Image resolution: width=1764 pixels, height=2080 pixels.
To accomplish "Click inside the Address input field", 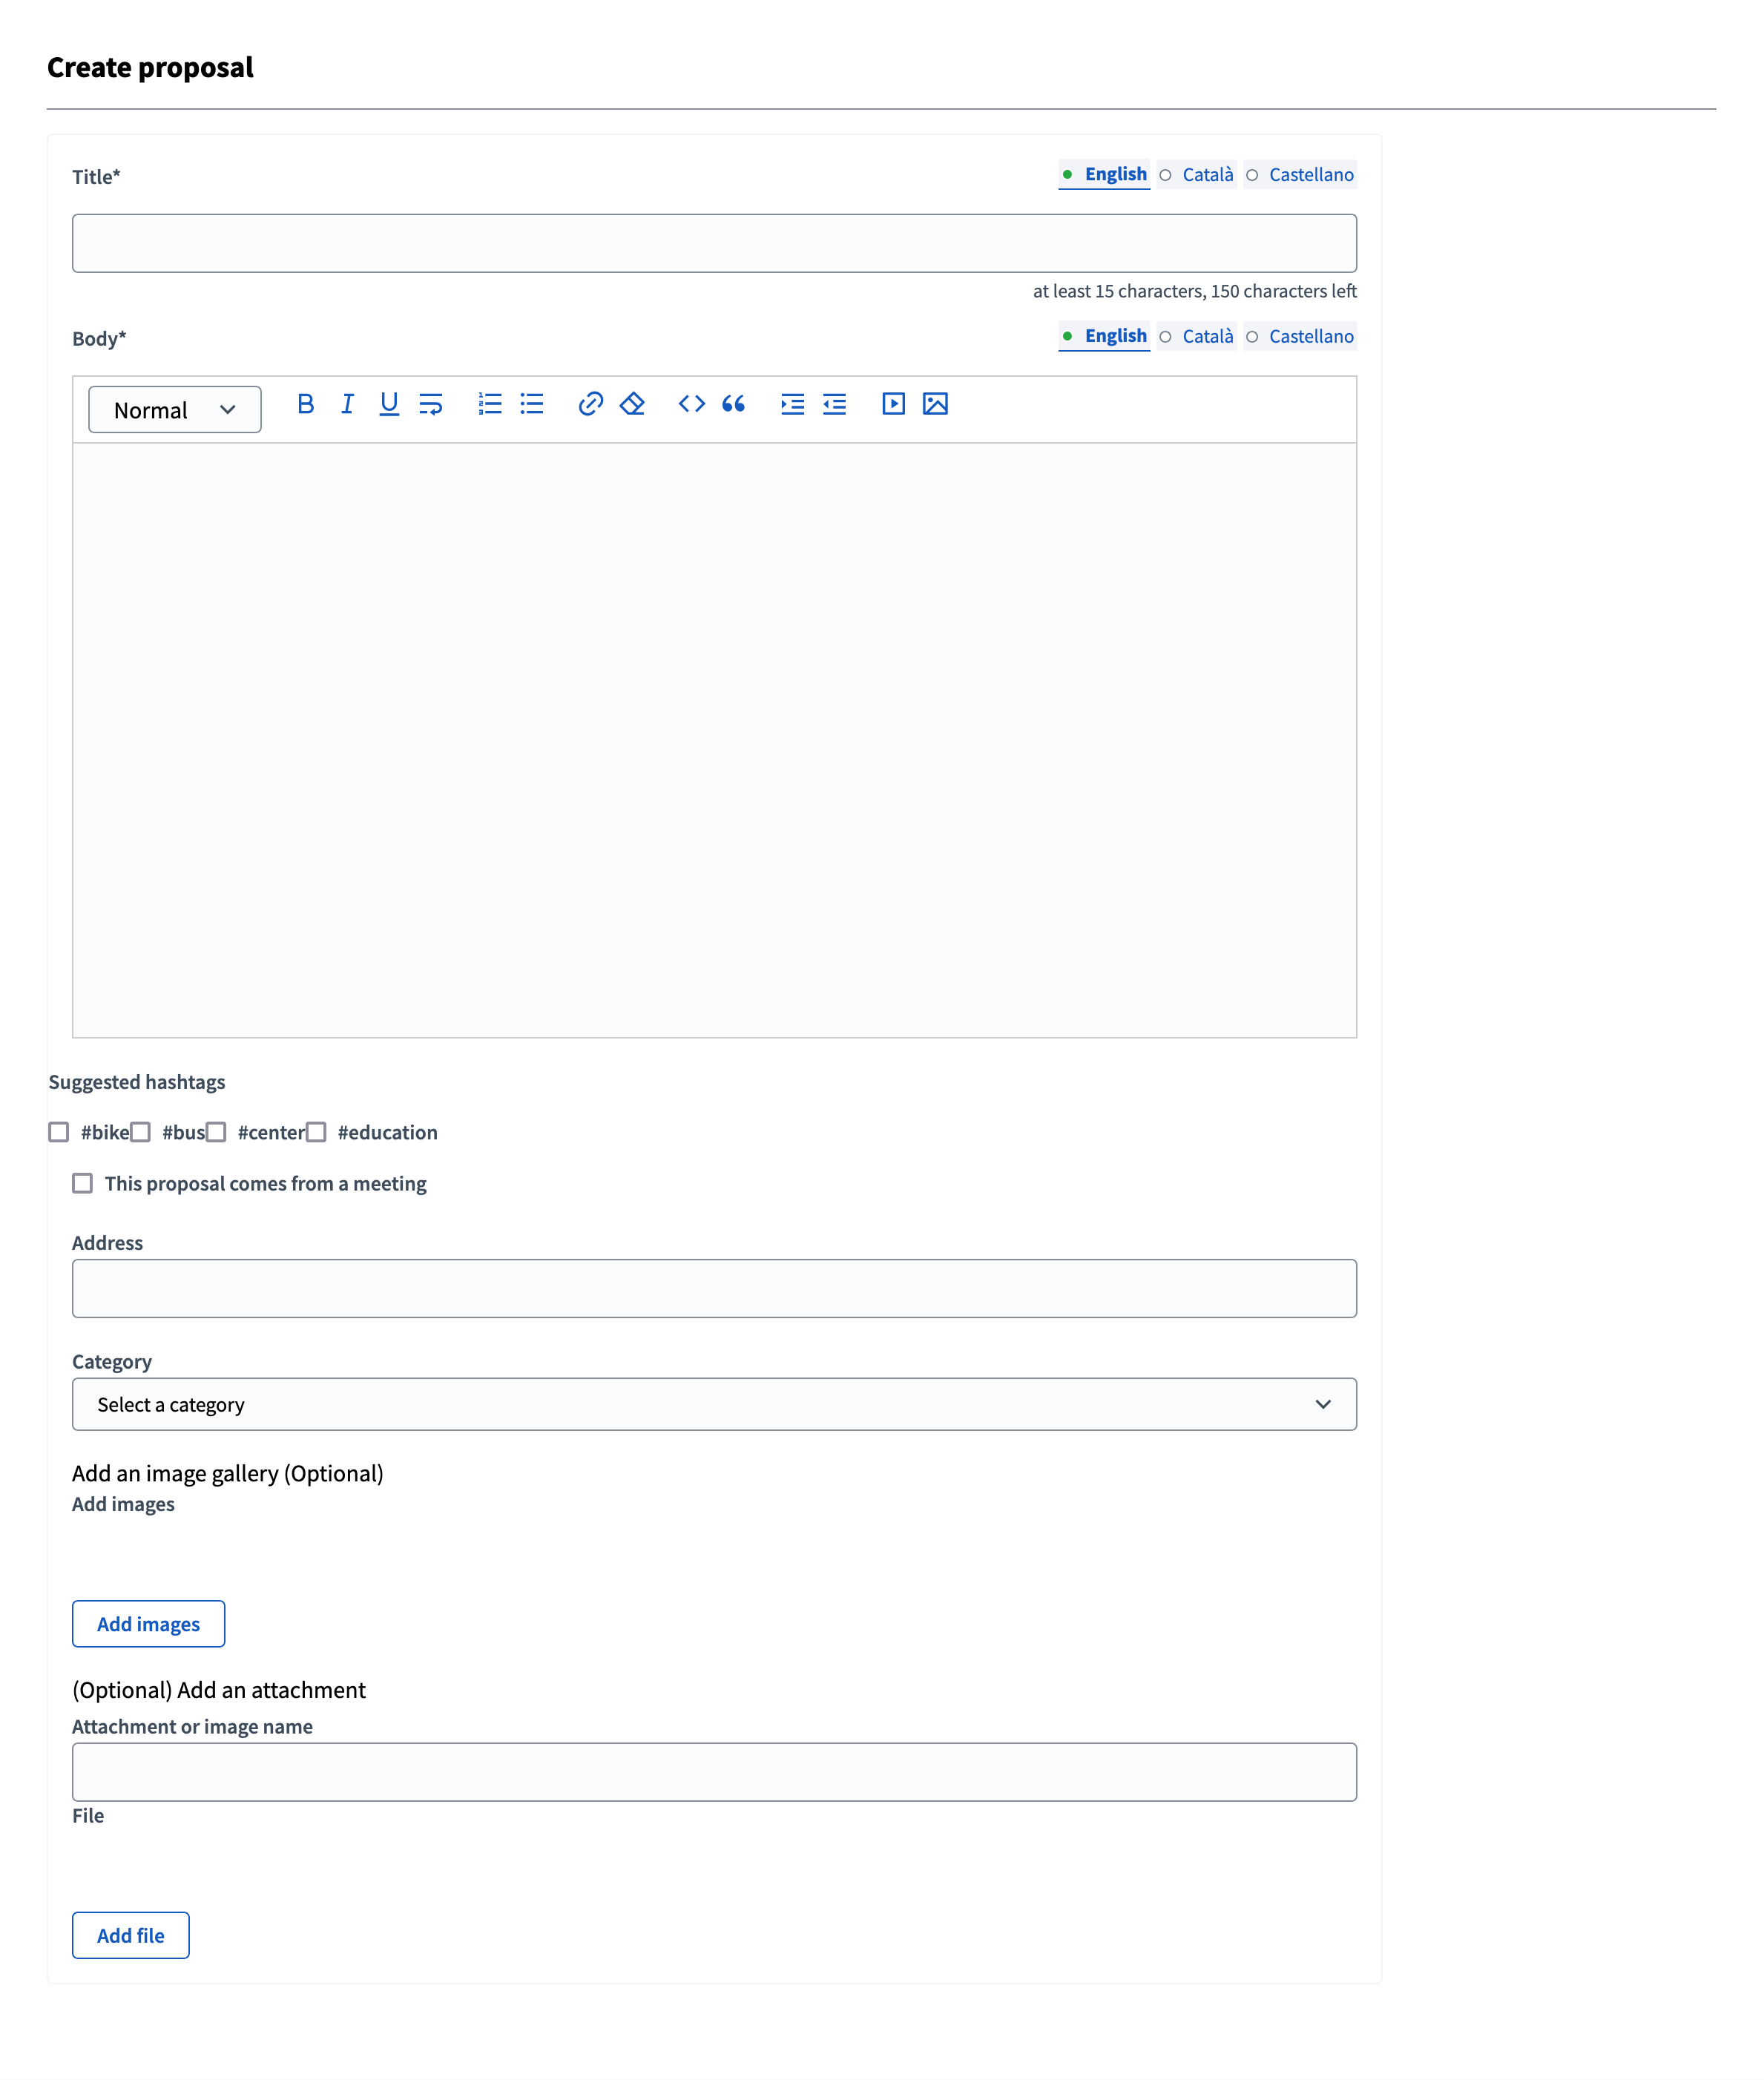I will (x=714, y=1288).
